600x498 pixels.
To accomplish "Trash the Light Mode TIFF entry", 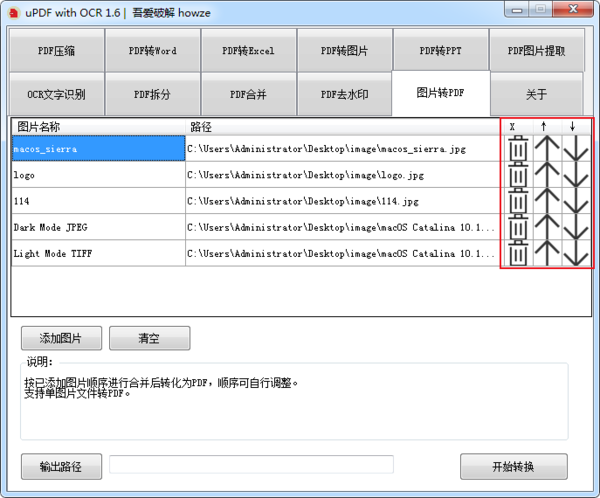I will [518, 253].
